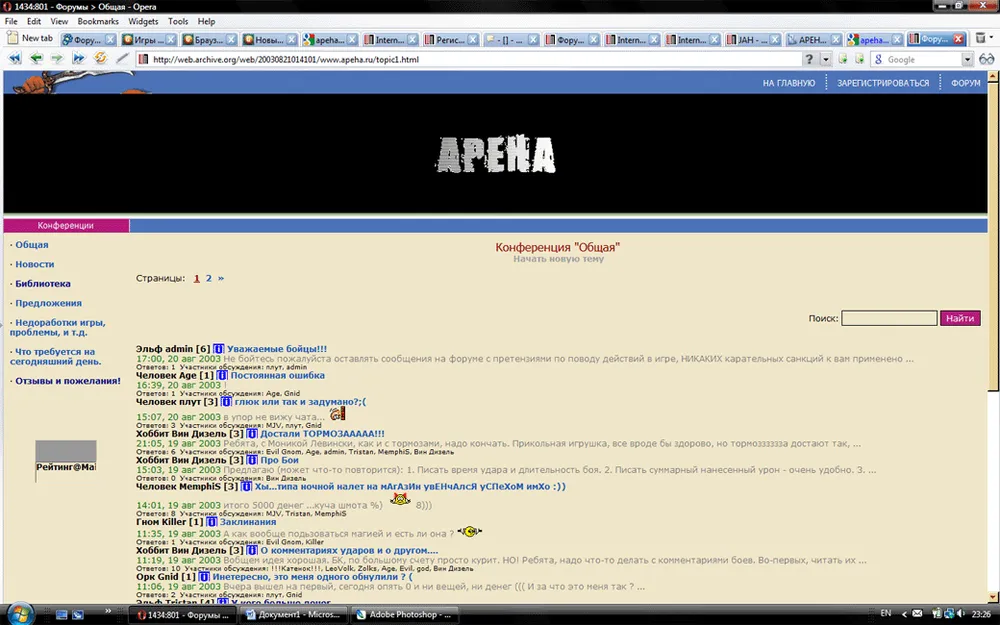Click the "Начать новую тему" link
1000x625 pixels.
pos(558,259)
